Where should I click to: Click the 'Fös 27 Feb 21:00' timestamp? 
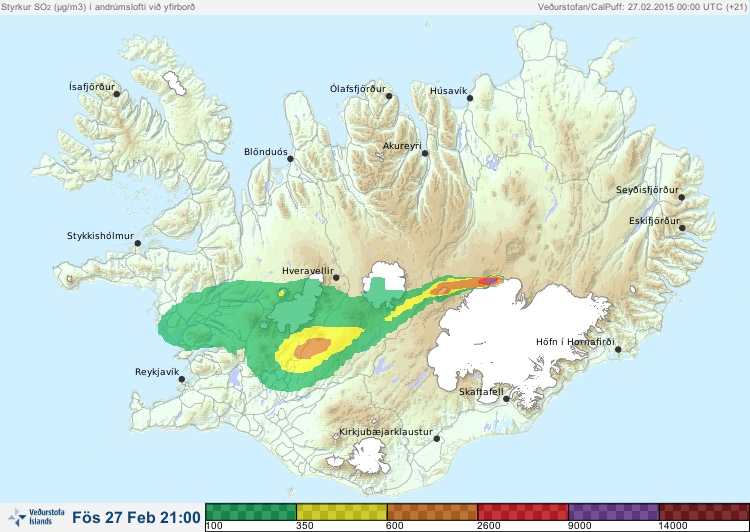[136, 517]
